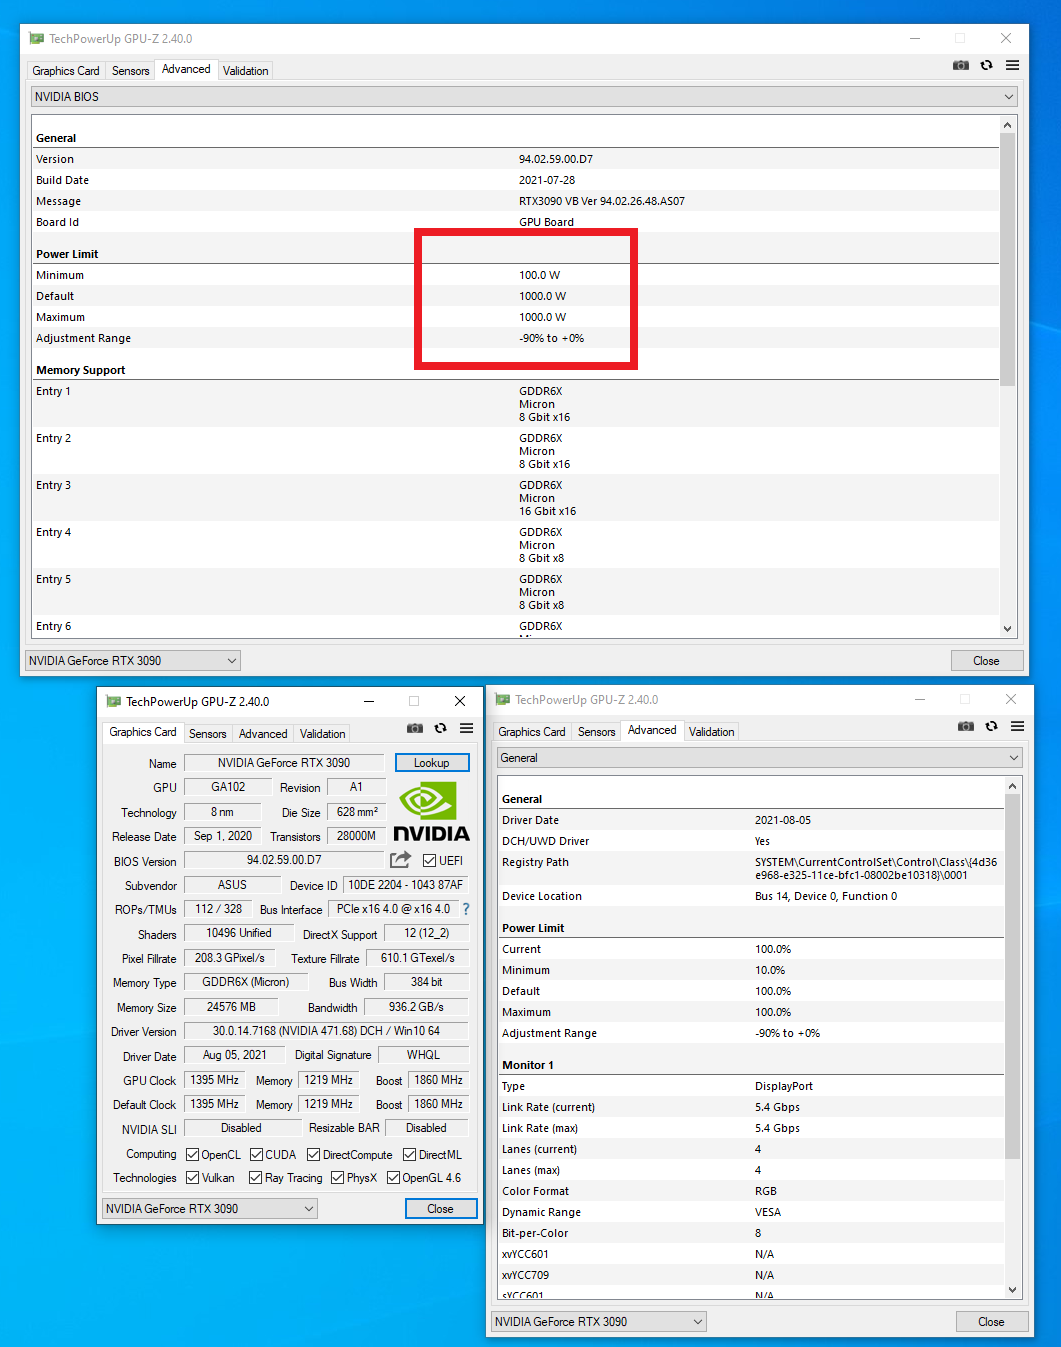Open the General section dropdown
This screenshot has height=1347, width=1061.
pos(759,758)
